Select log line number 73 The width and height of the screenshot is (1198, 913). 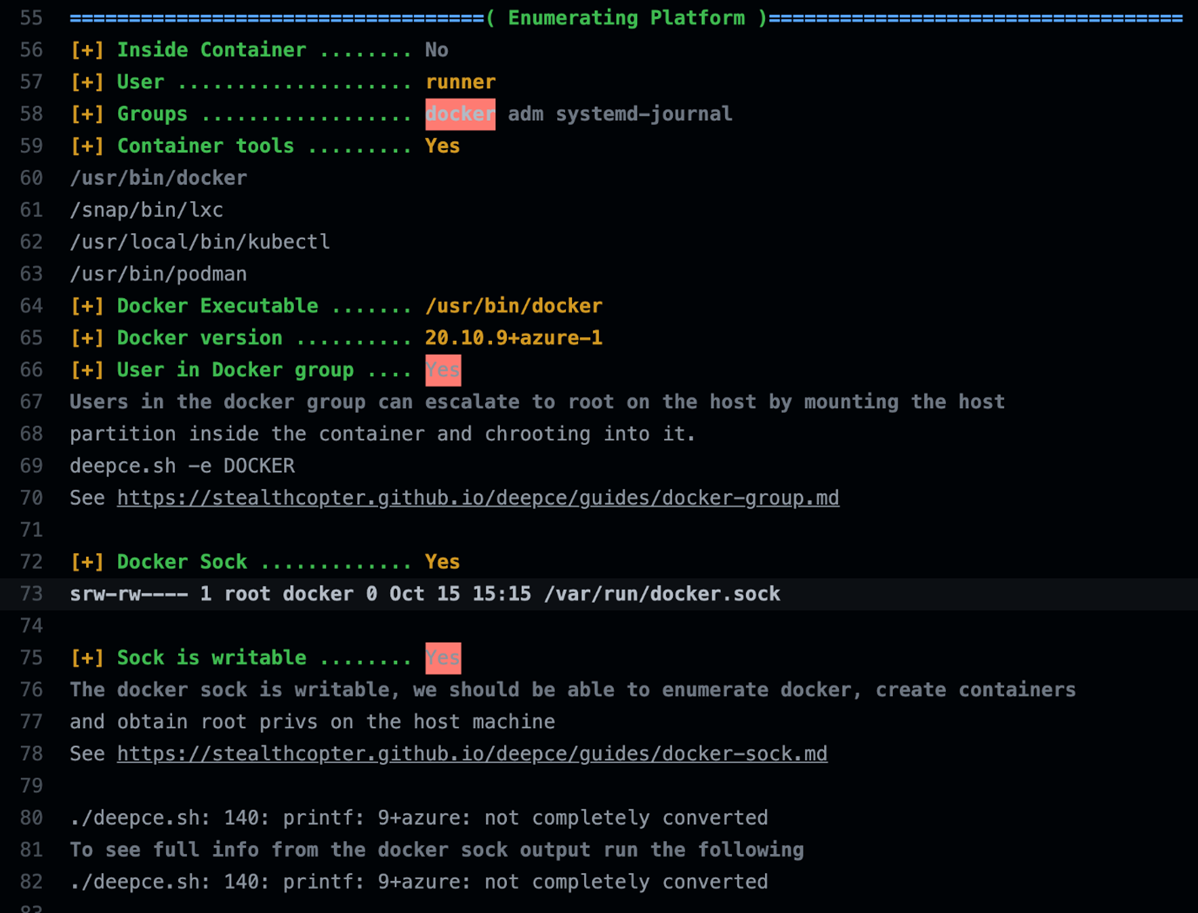[x=31, y=594]
